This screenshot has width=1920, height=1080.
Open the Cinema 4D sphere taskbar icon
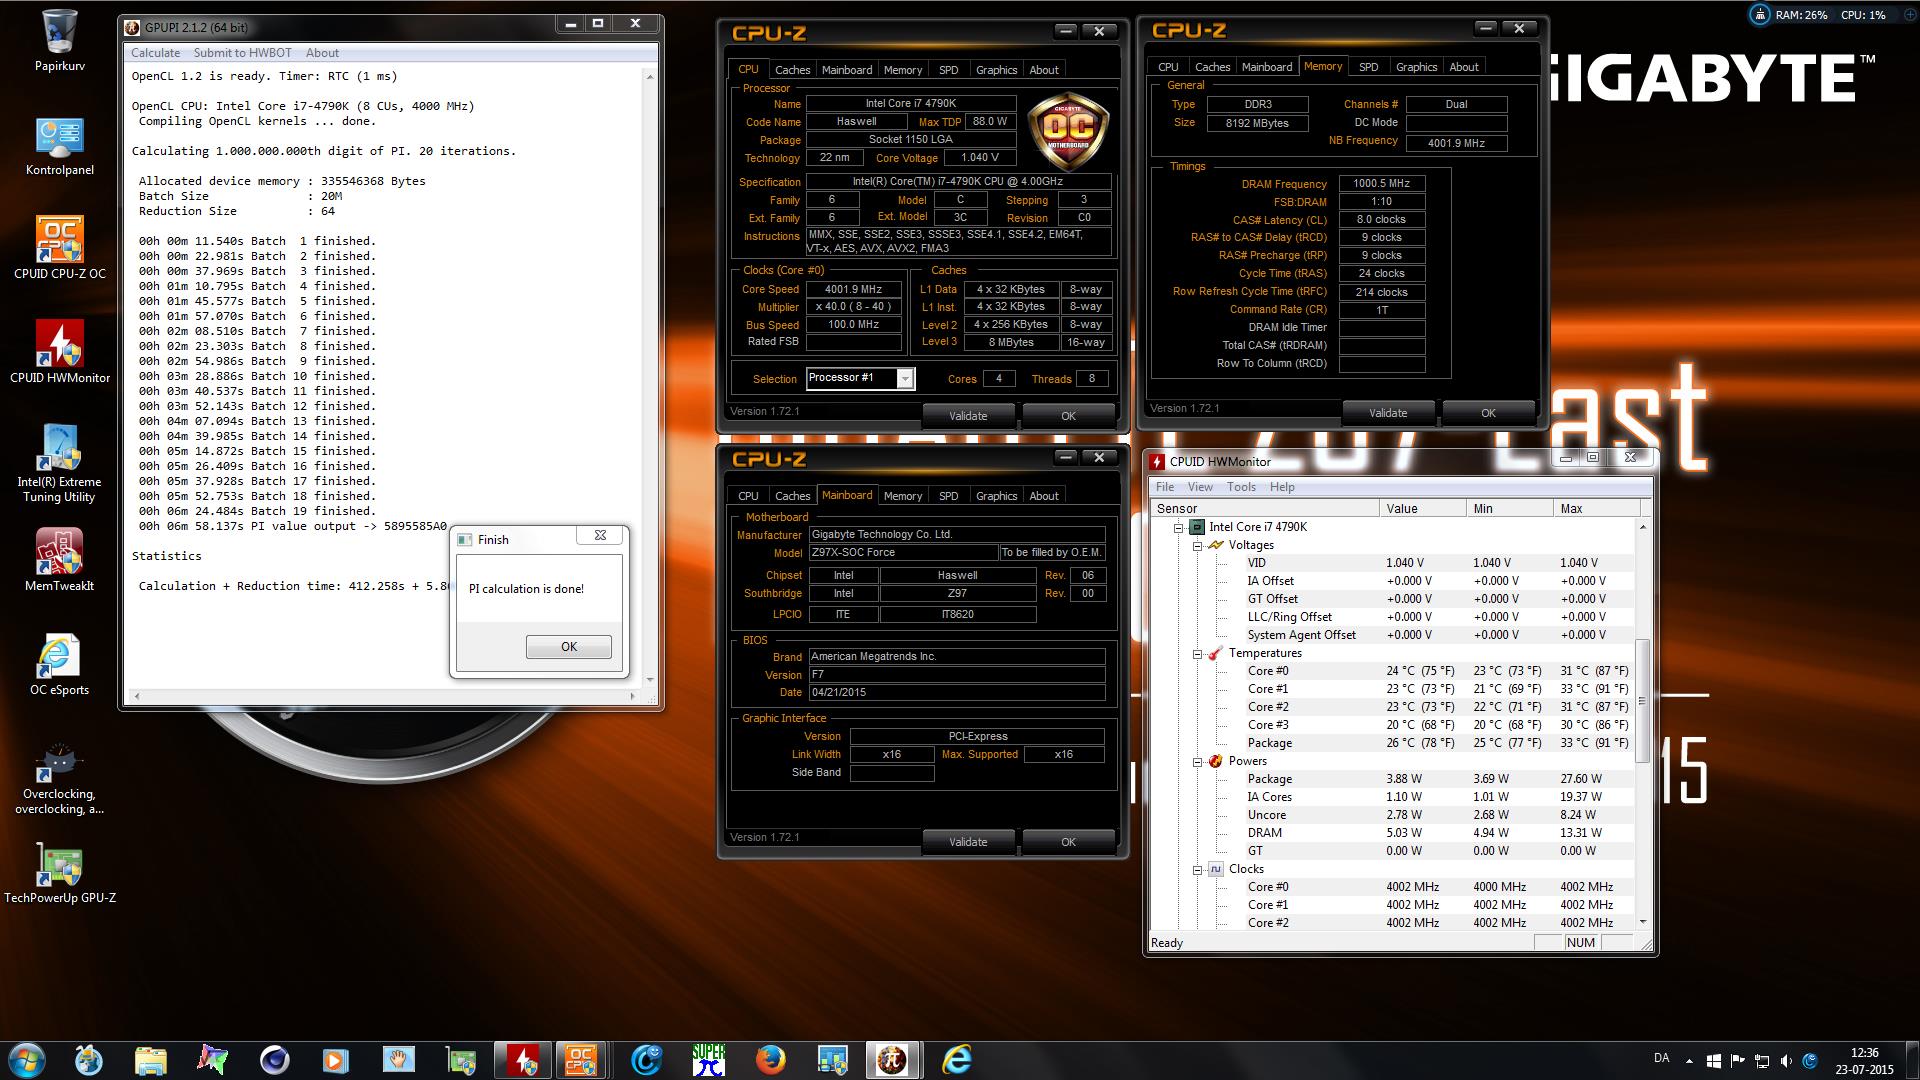click(274, 1059)
